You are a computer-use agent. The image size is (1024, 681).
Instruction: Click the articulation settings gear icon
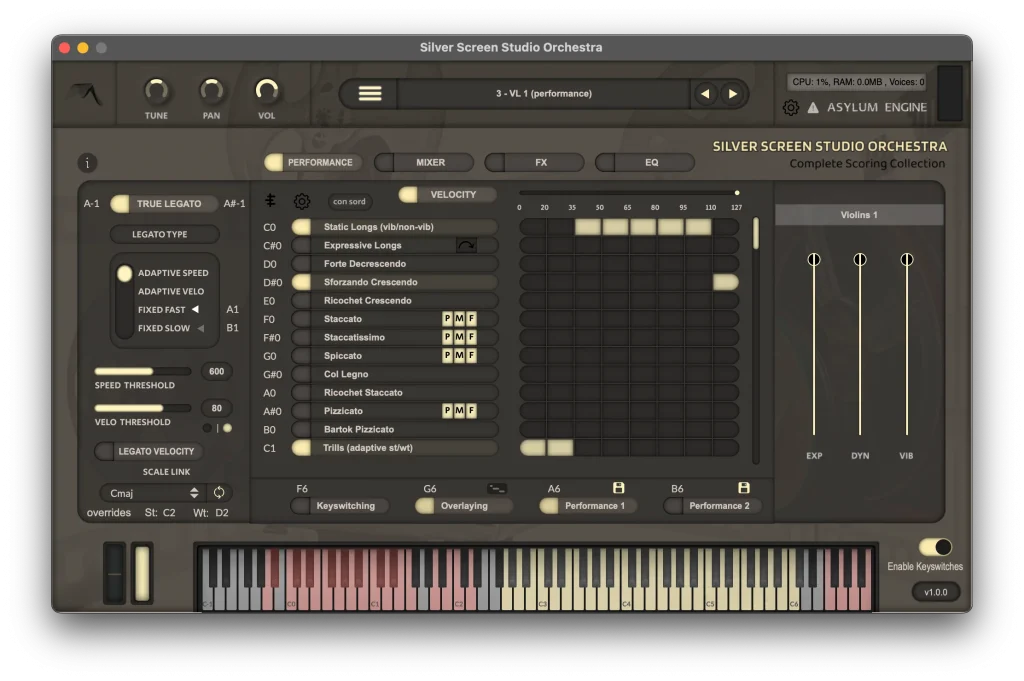pos(302,201)
